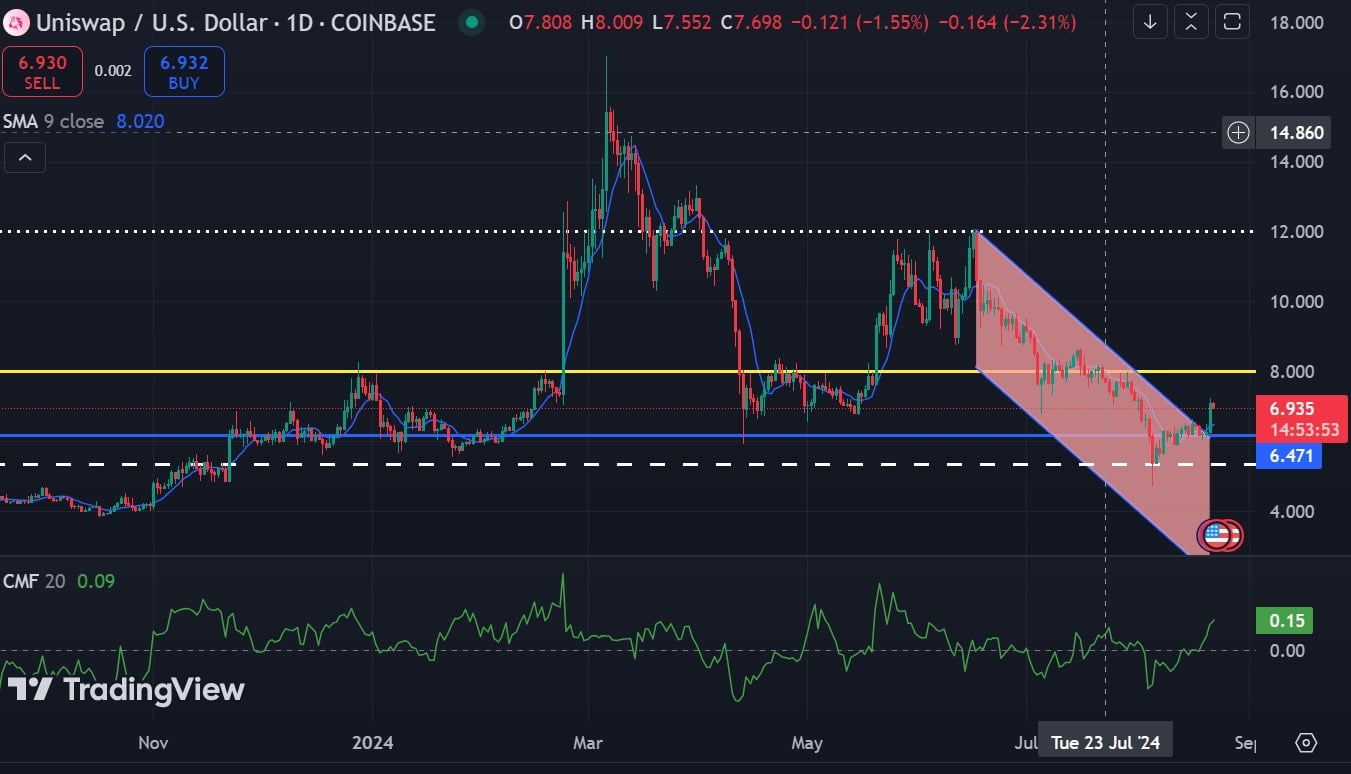
Task: Click the Tue 23 Jul 24 date label
Action: tap(1106, 742)
